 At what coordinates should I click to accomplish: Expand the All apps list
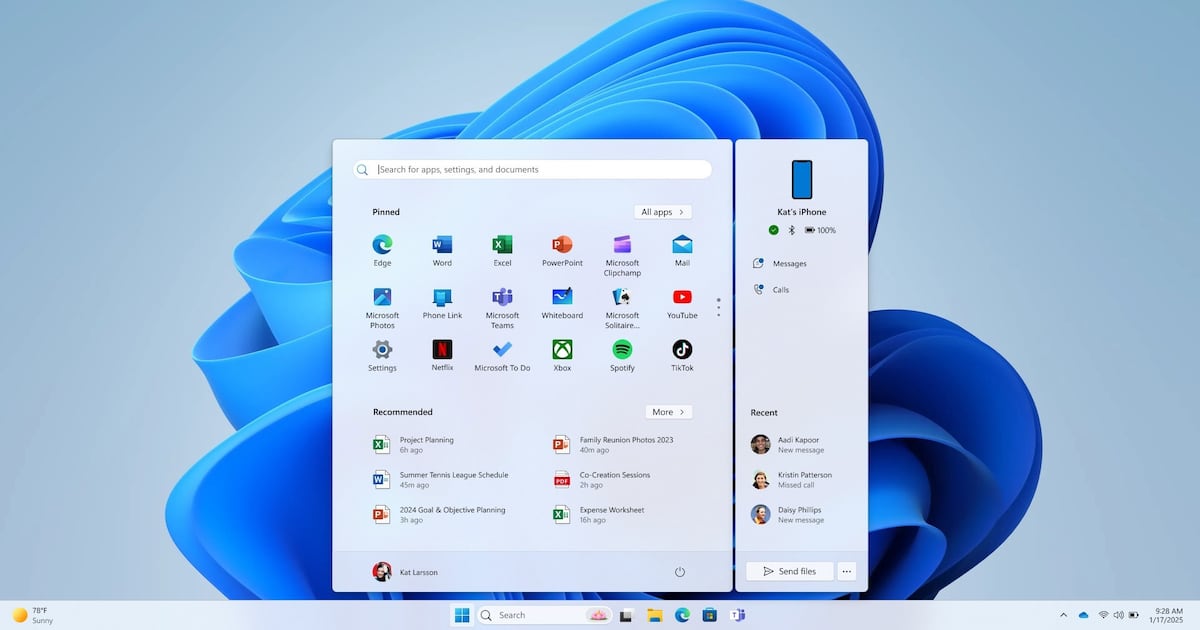(663, 212)
